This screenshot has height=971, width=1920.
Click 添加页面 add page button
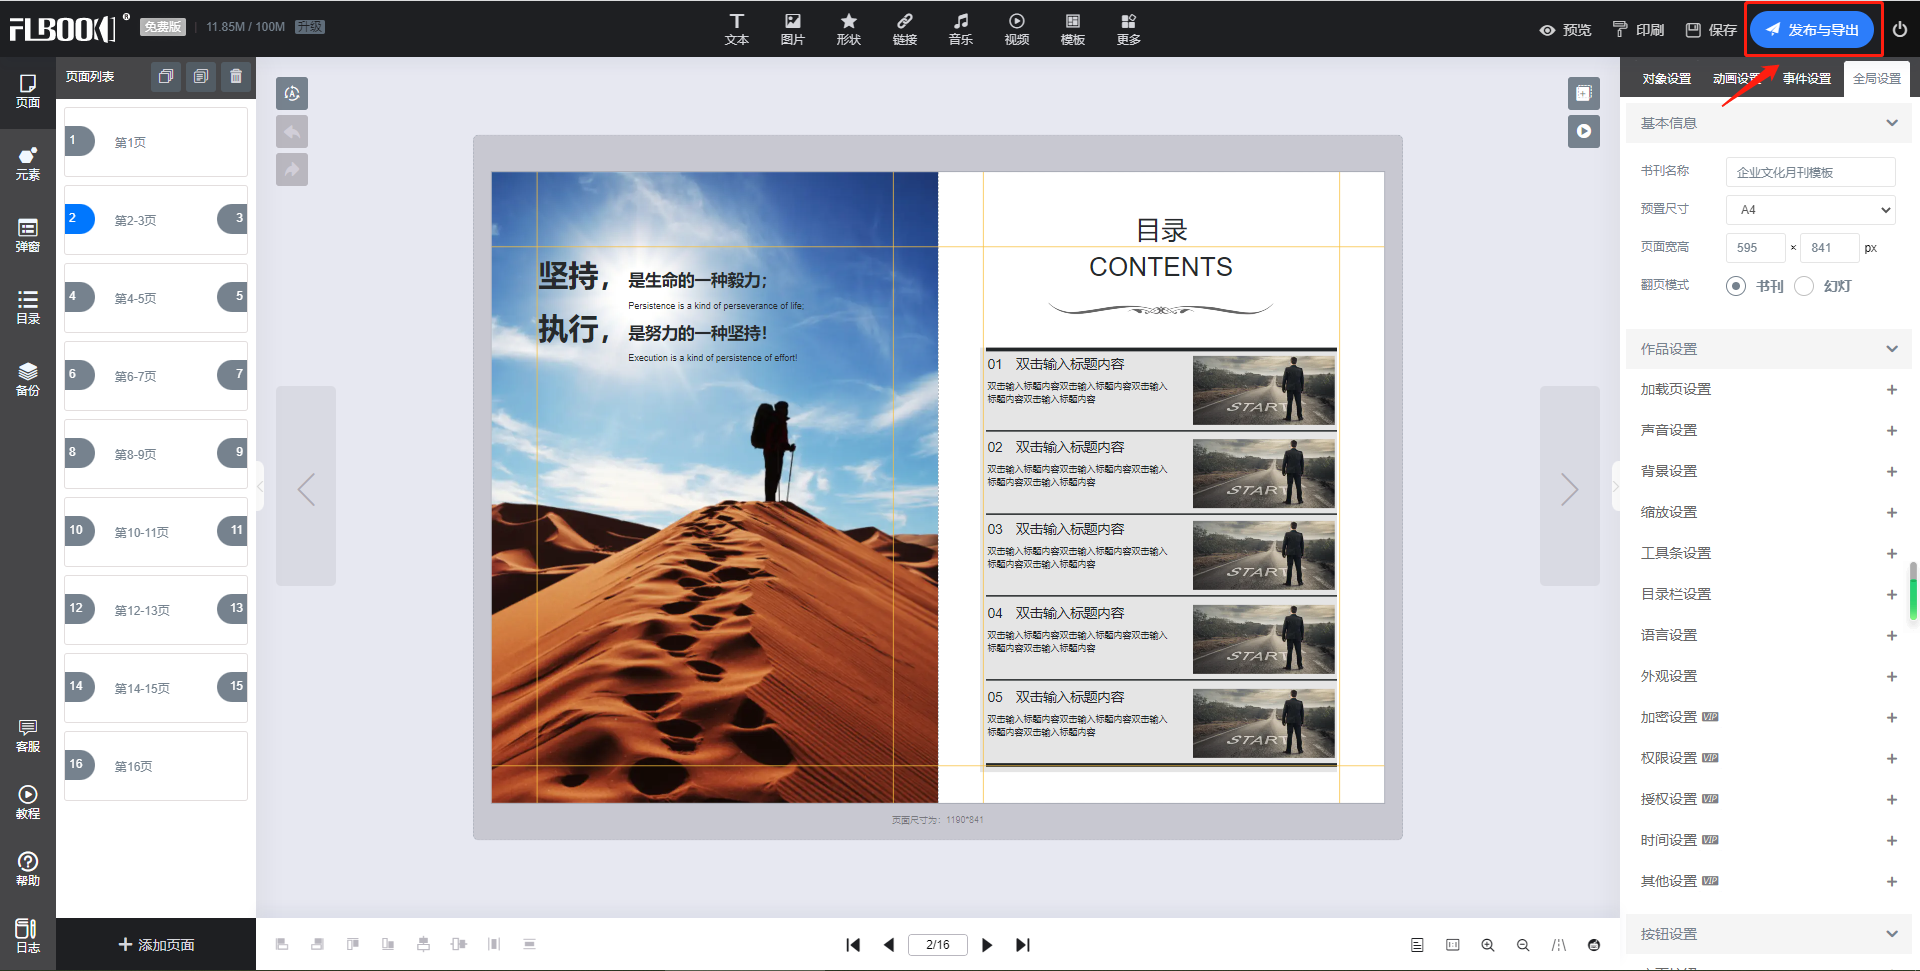point(156,944)
